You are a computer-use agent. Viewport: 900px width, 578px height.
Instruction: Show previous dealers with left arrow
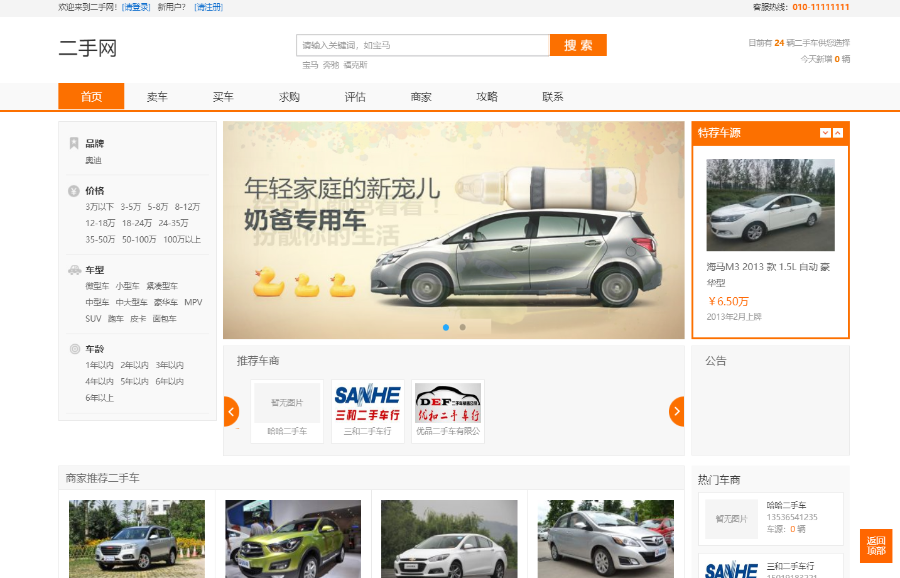231,411
